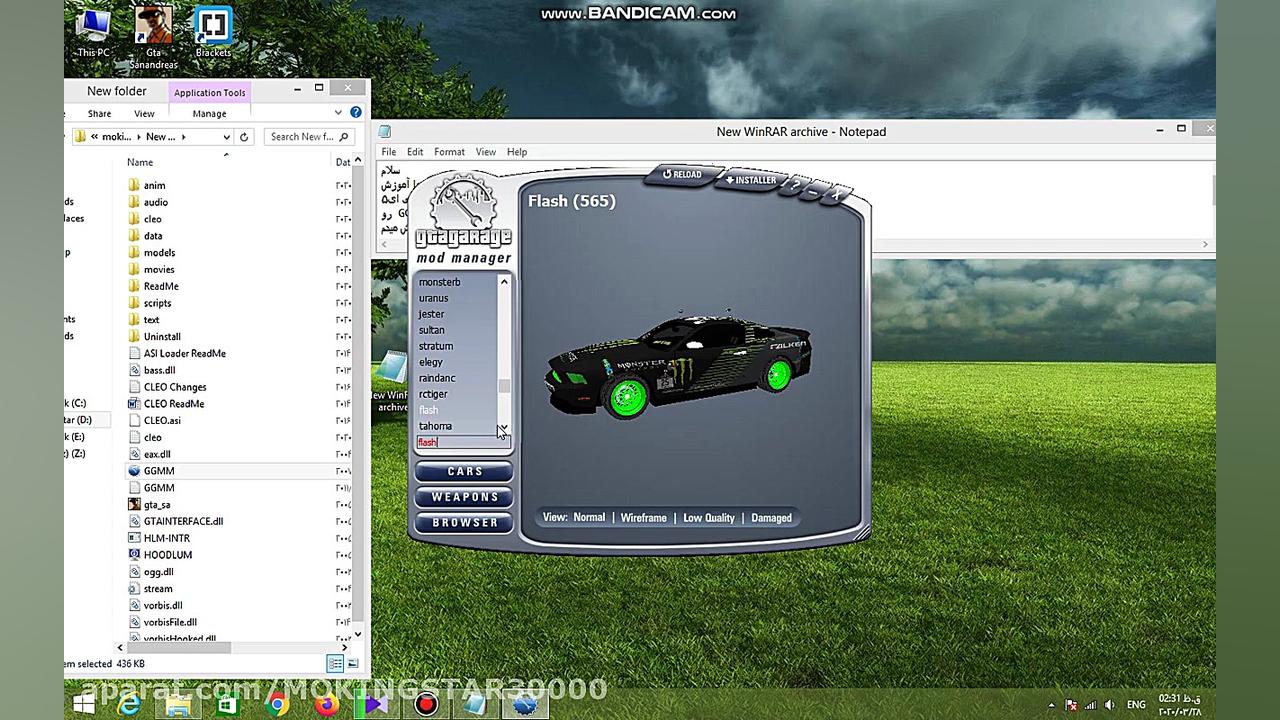1280x720 pixels.
Task: Switch car view to Low Quality
Action: 709,518
